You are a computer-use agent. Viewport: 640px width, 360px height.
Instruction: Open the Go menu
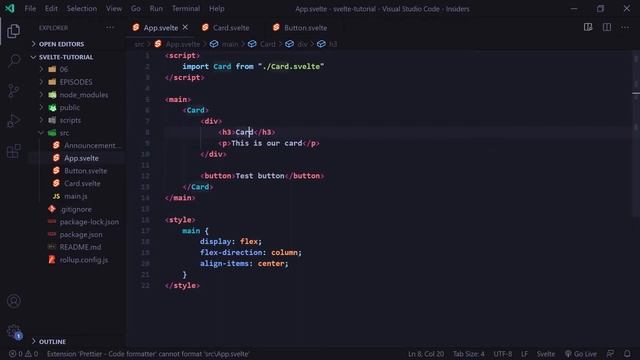coord(136,9)
